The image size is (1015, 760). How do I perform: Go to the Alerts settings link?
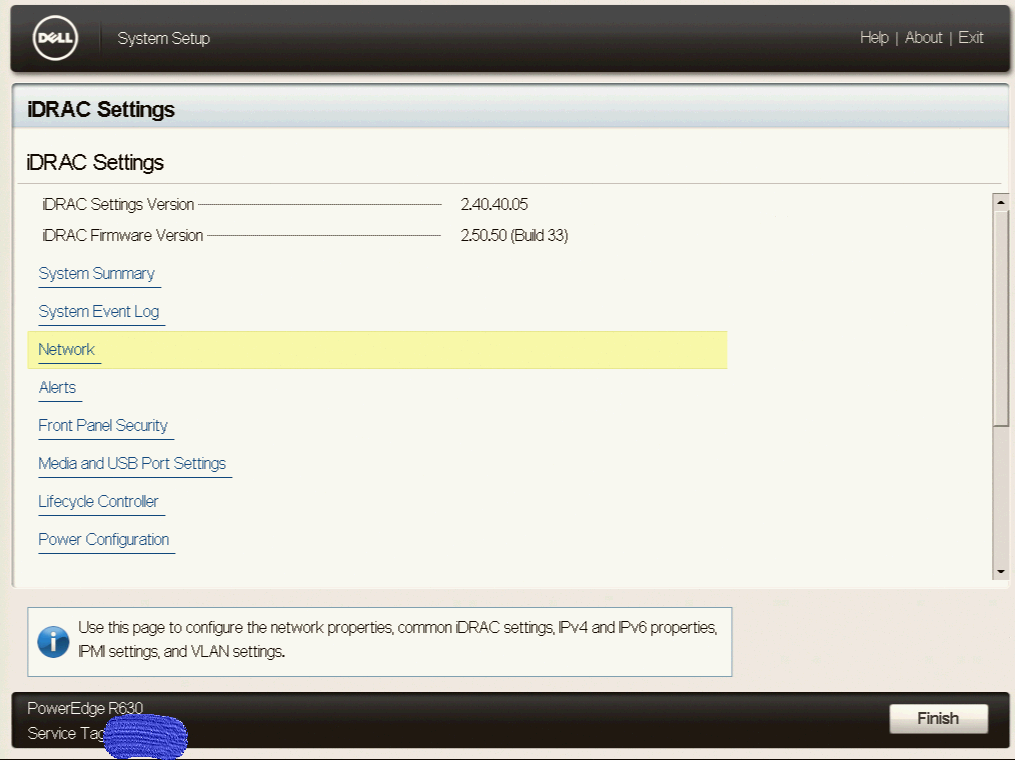(57, 388)
